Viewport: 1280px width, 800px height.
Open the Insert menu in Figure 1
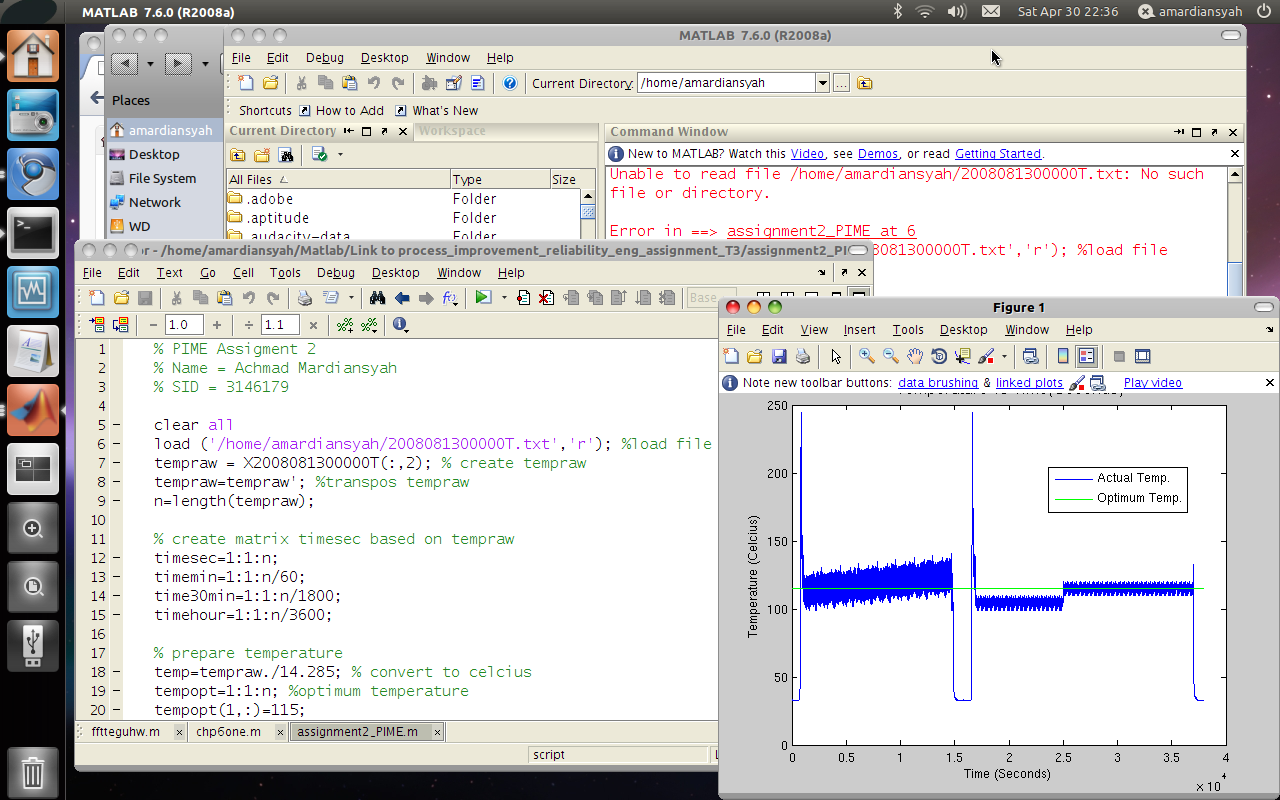859,329
